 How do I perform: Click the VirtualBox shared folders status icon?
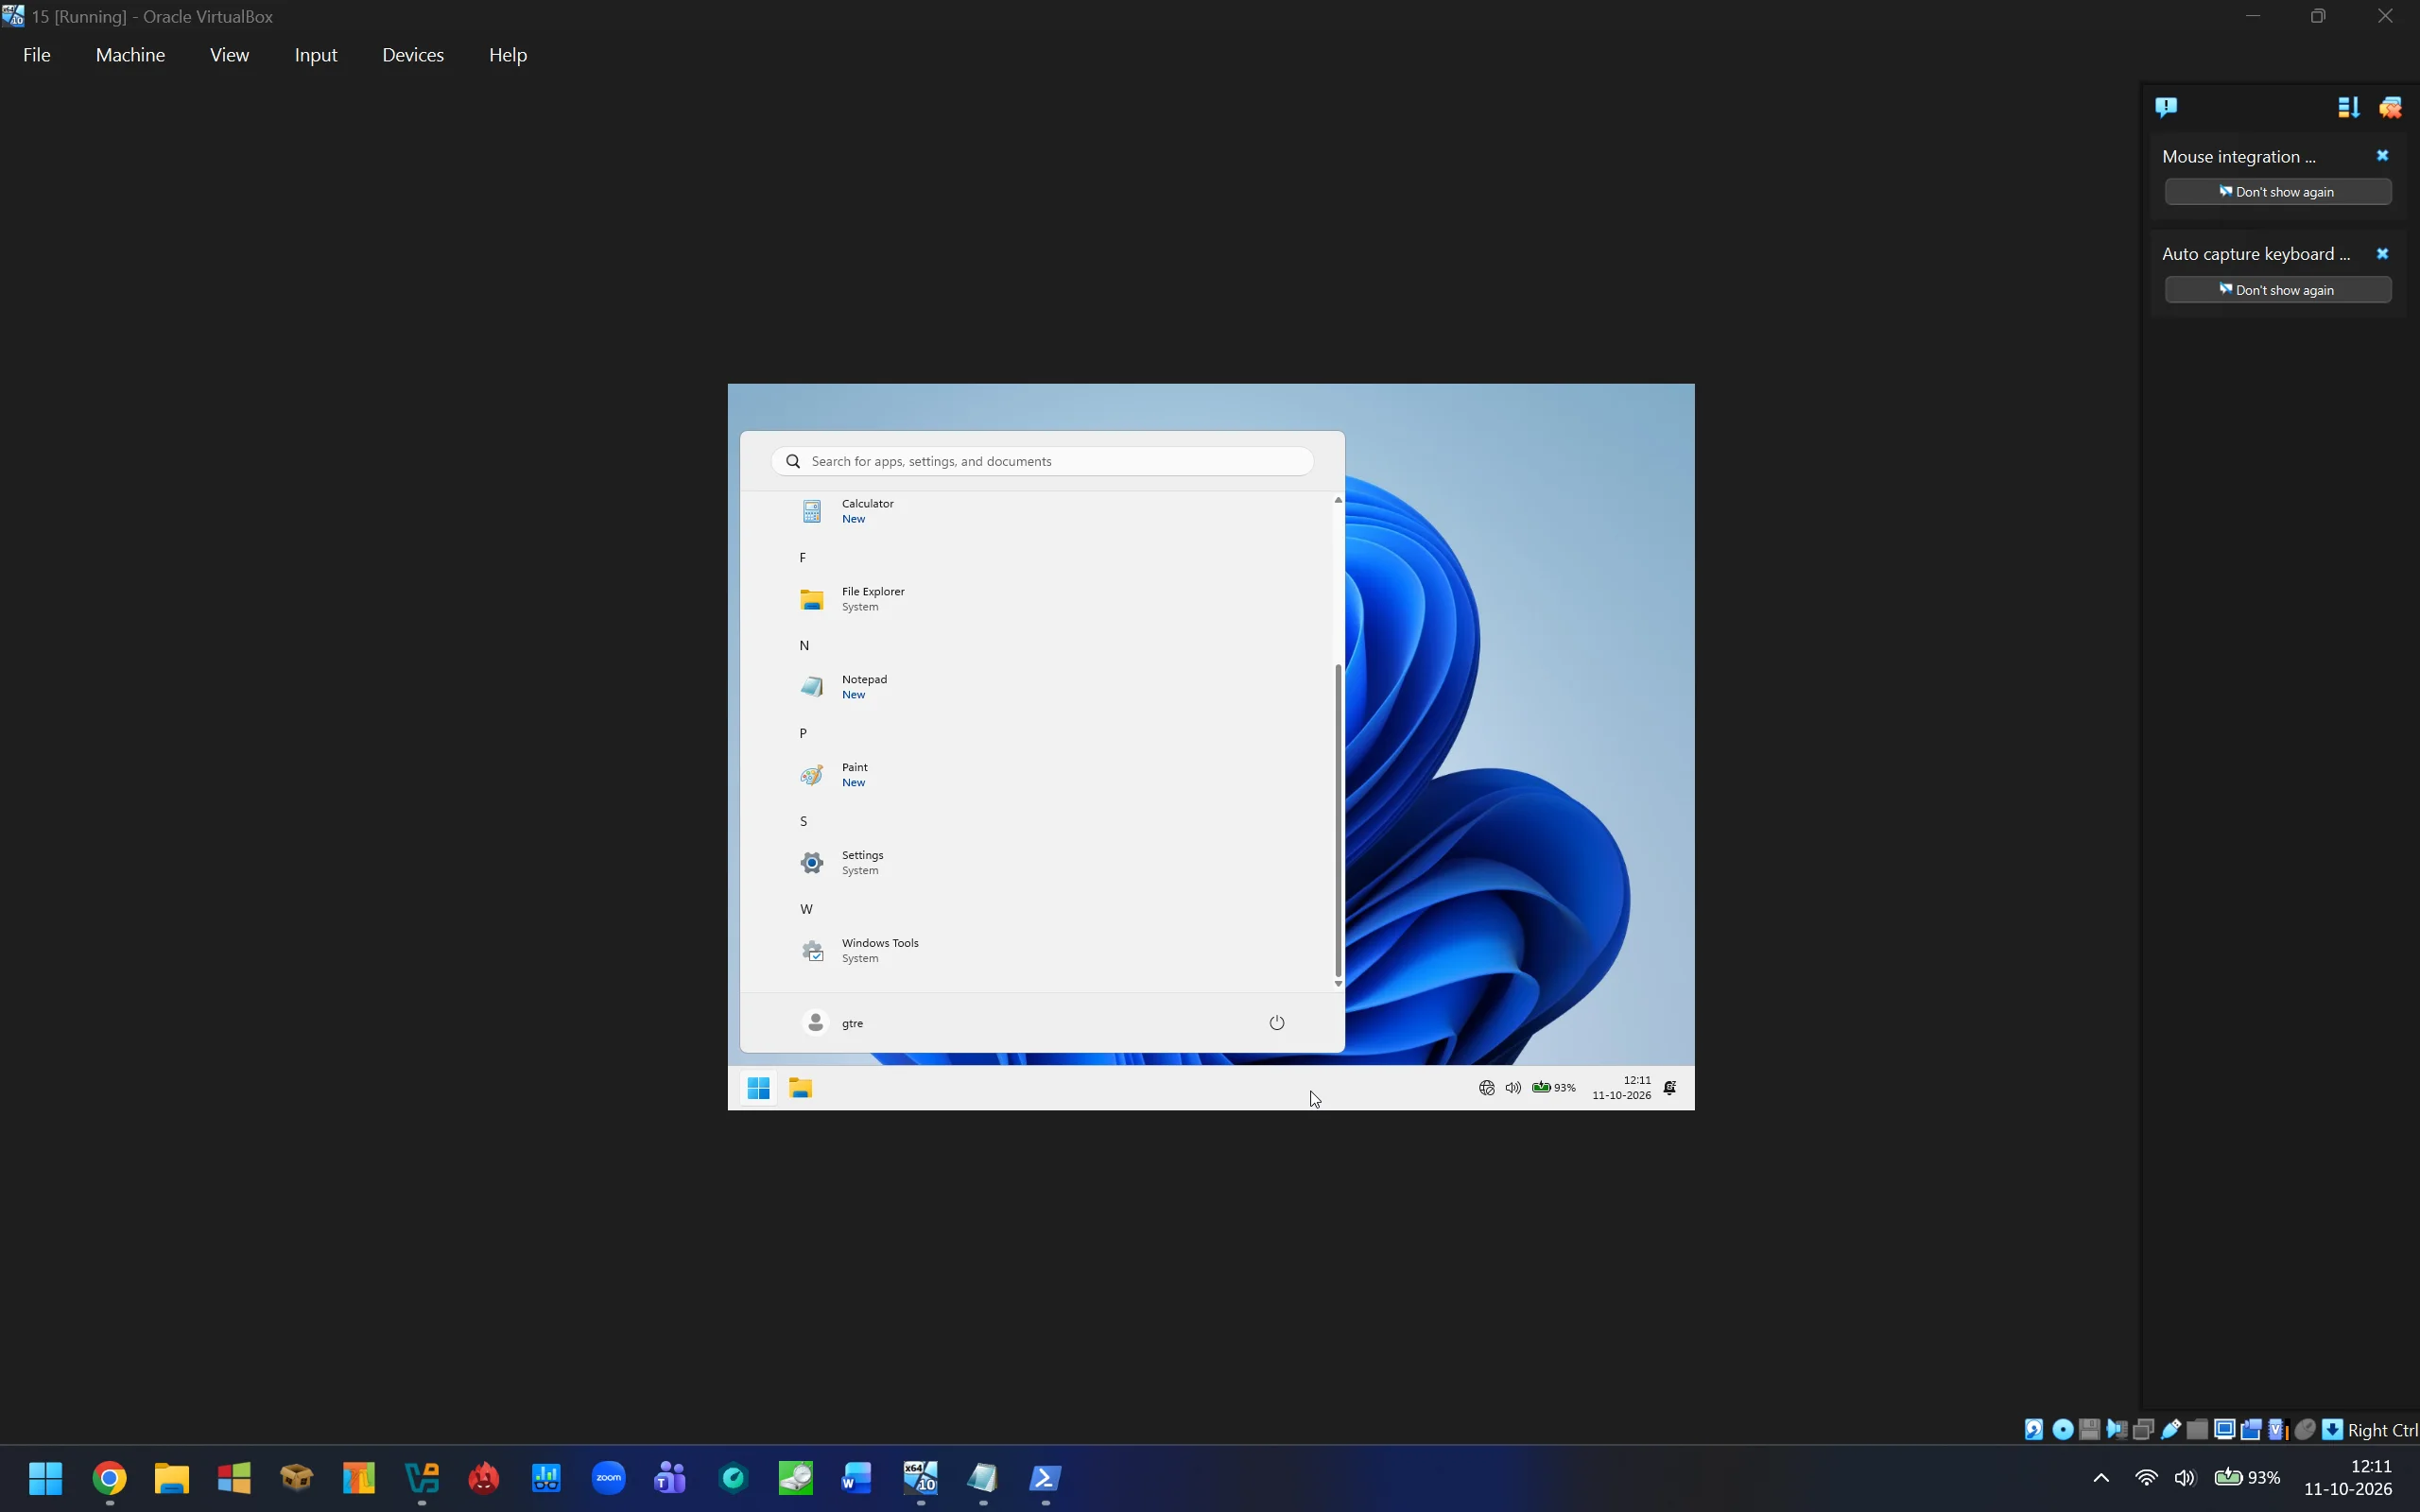pyautogui.click(x=2198, y=1430)
